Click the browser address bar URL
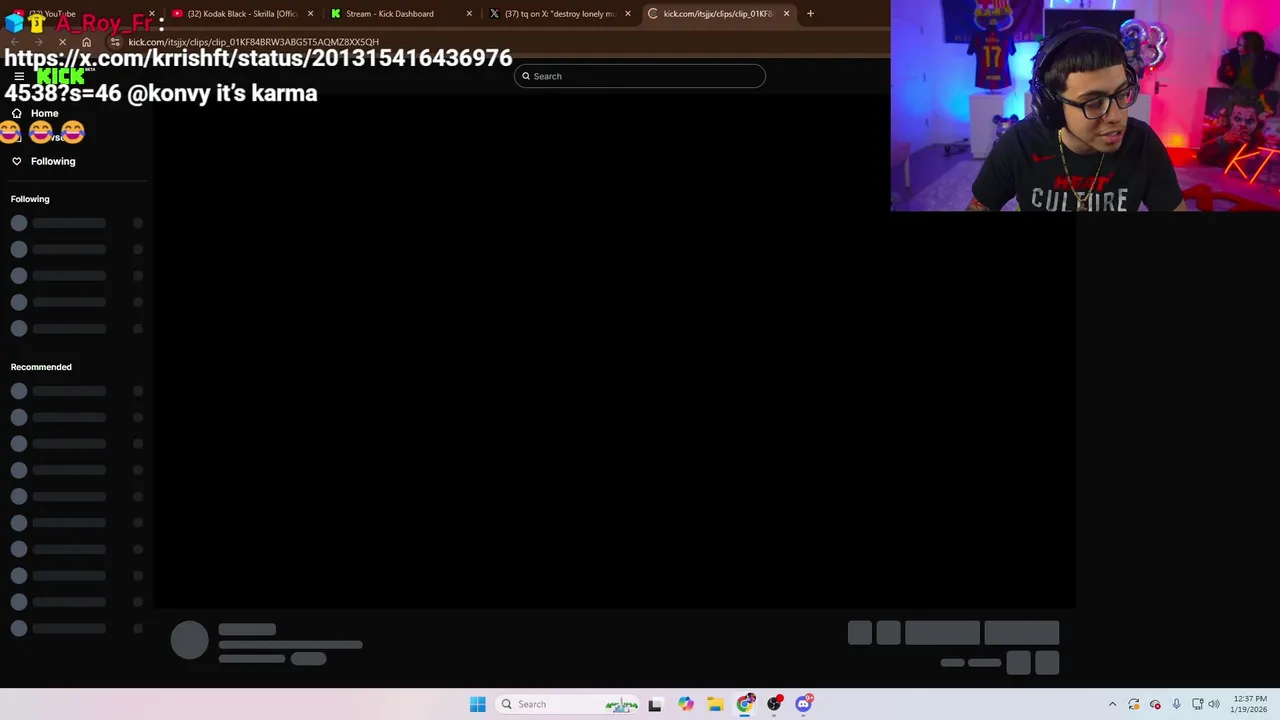This screenshot has width=1280, height=720. point(253,42)
